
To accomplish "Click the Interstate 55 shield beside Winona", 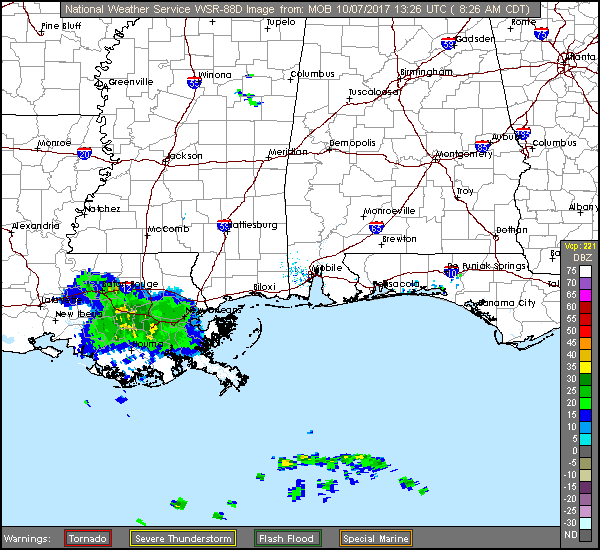I will point(194,82).
